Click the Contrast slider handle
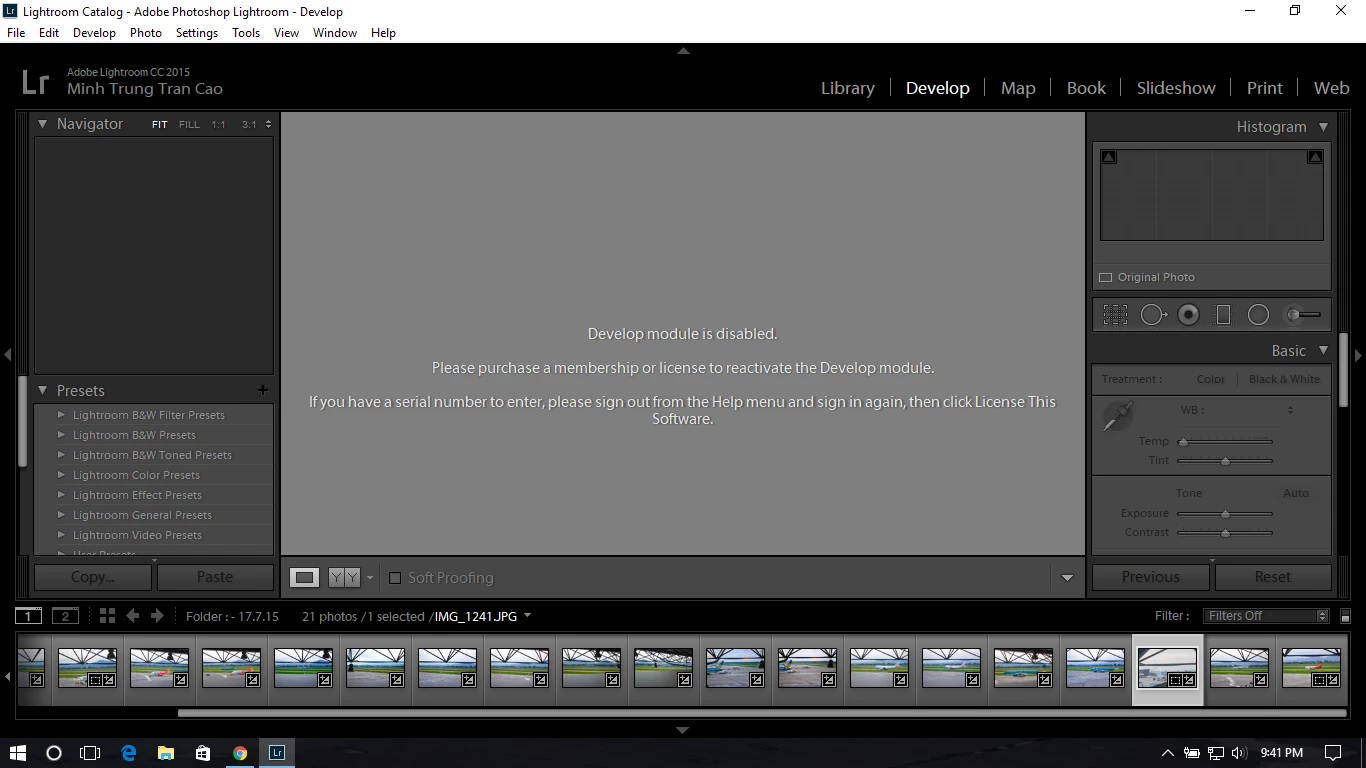This screenshot has height=768, width=1366. pyautogui.click(x=1225, y=533)
